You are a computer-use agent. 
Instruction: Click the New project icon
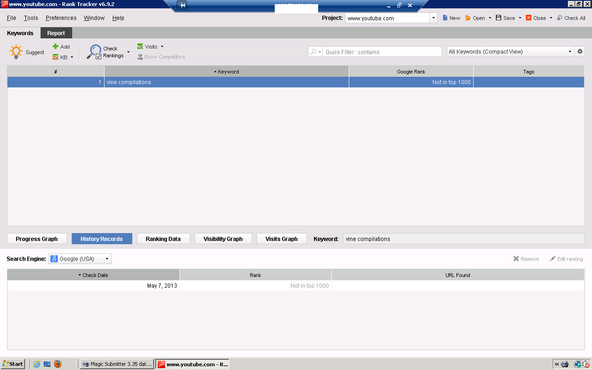pyautogui.click(x=445, y=18)
